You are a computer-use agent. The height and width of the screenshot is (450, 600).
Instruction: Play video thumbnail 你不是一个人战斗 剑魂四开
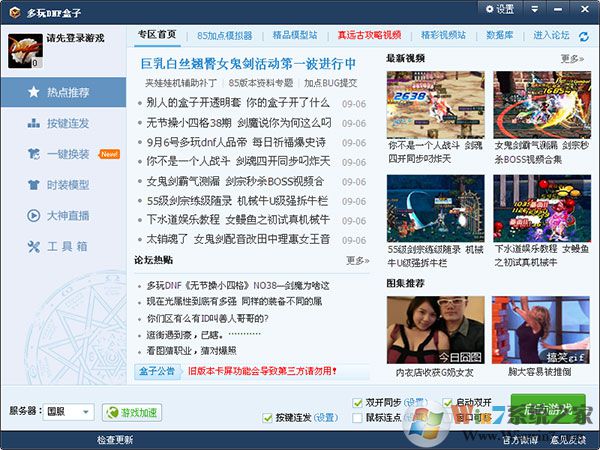coord(435,105)
